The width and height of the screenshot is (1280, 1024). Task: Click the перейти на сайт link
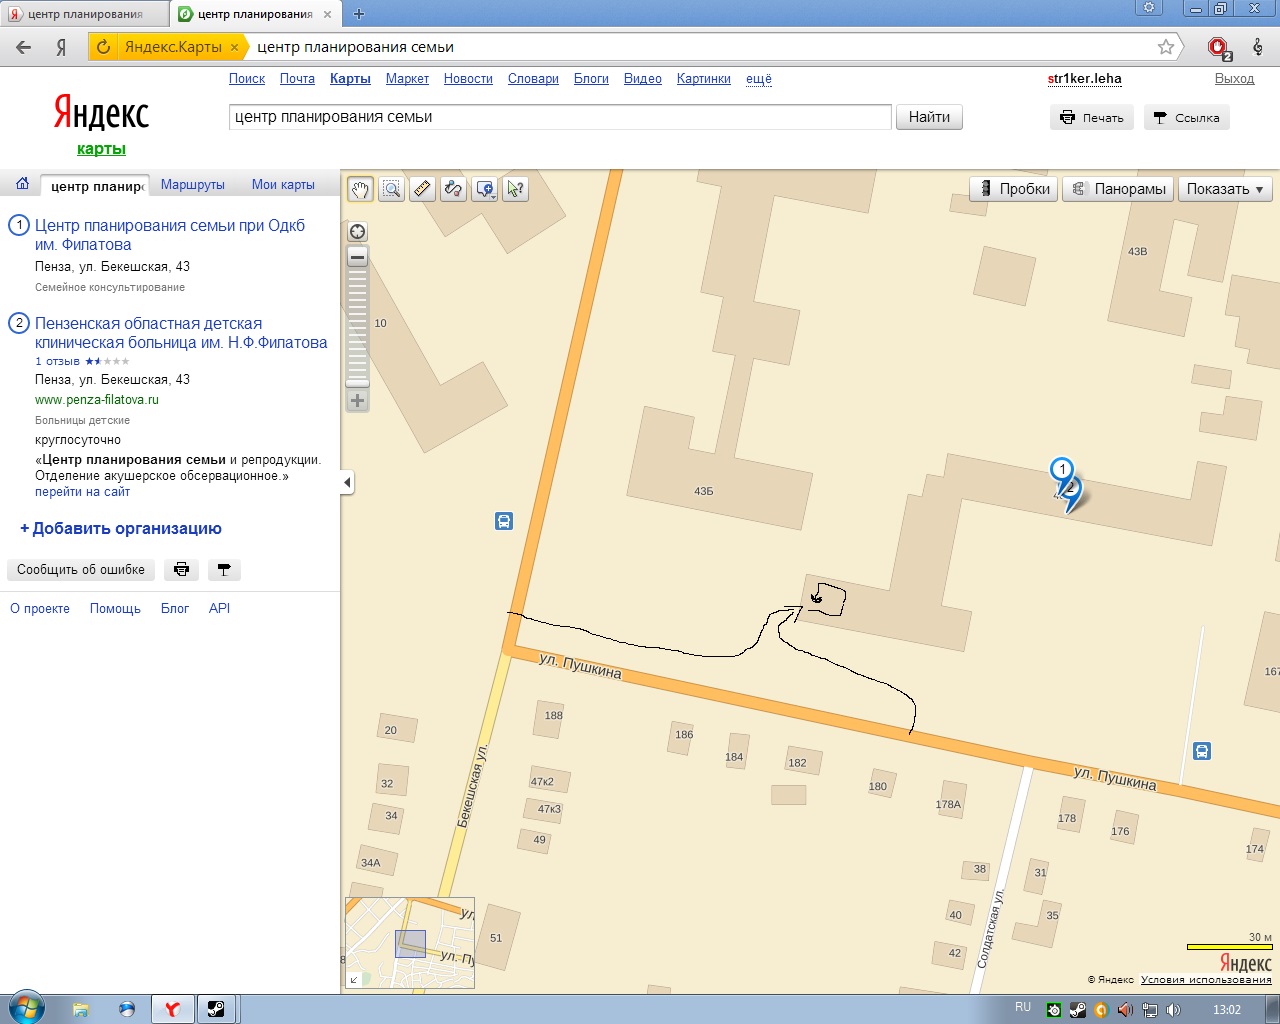82,492
